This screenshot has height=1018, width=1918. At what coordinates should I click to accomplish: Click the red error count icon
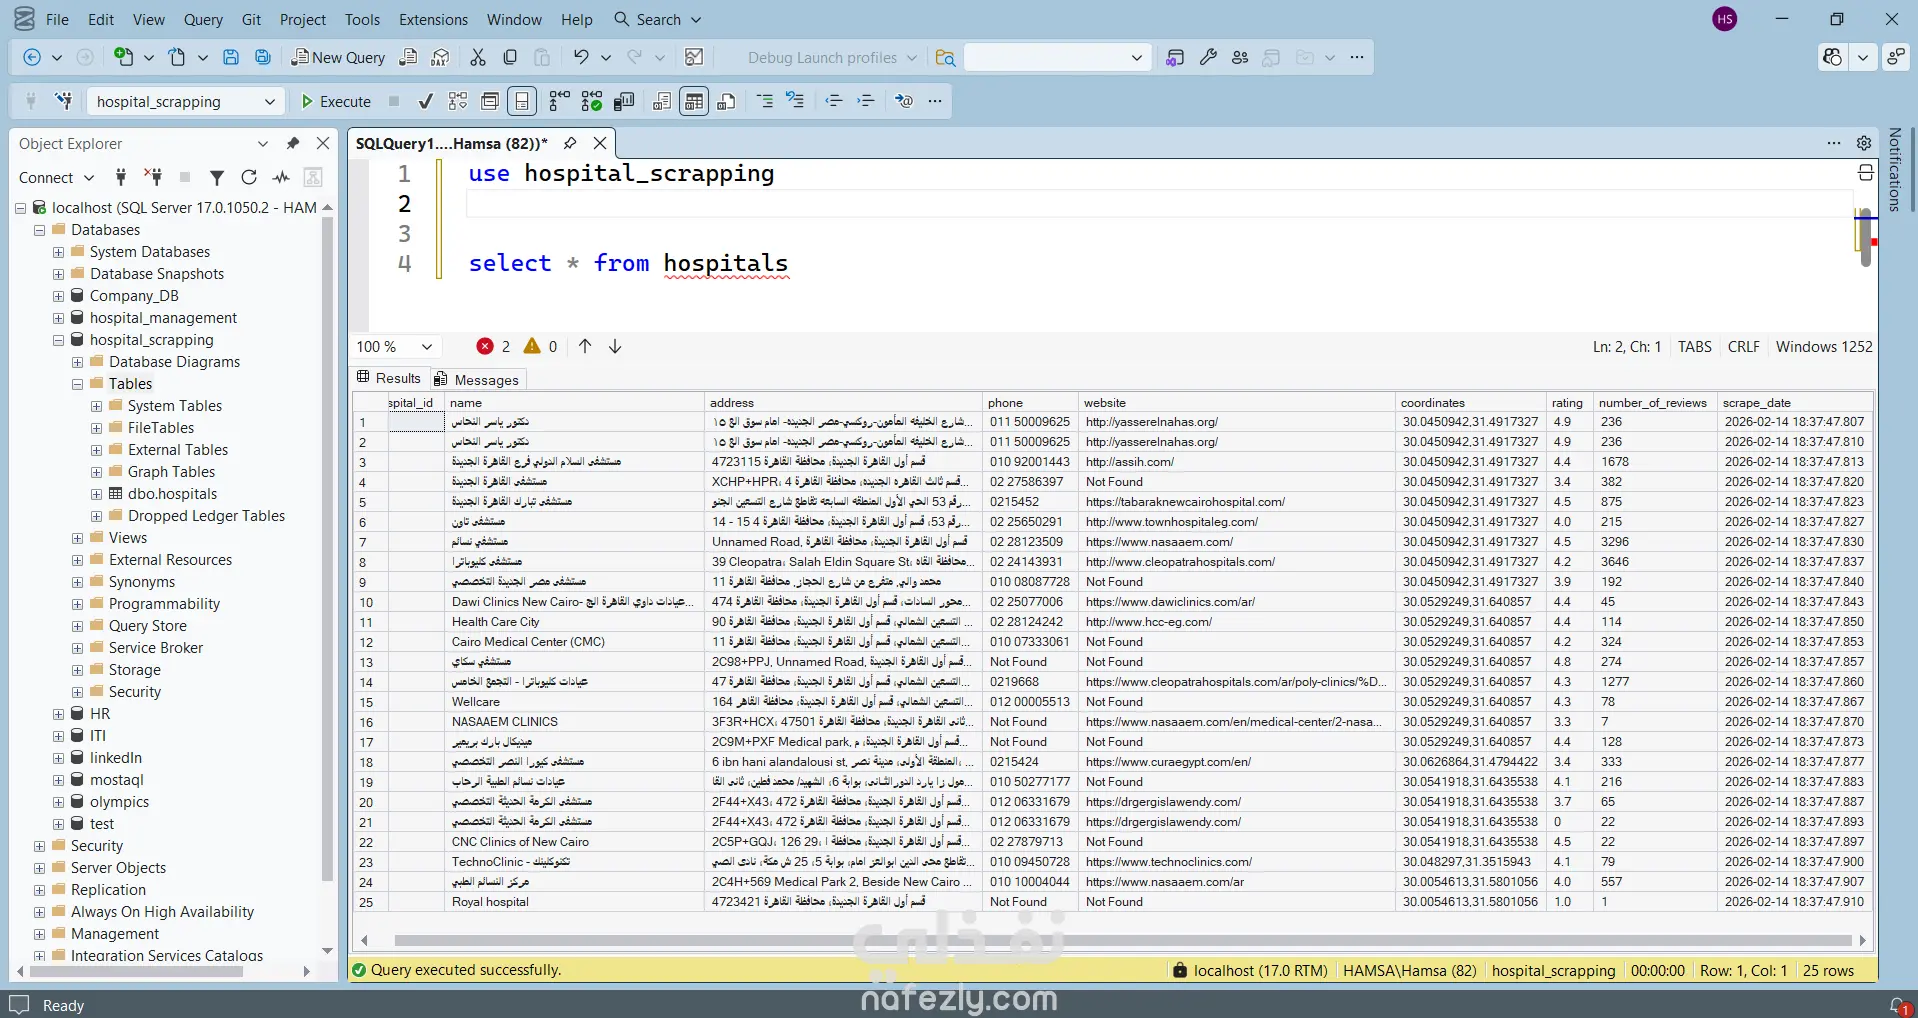[485, 347]
